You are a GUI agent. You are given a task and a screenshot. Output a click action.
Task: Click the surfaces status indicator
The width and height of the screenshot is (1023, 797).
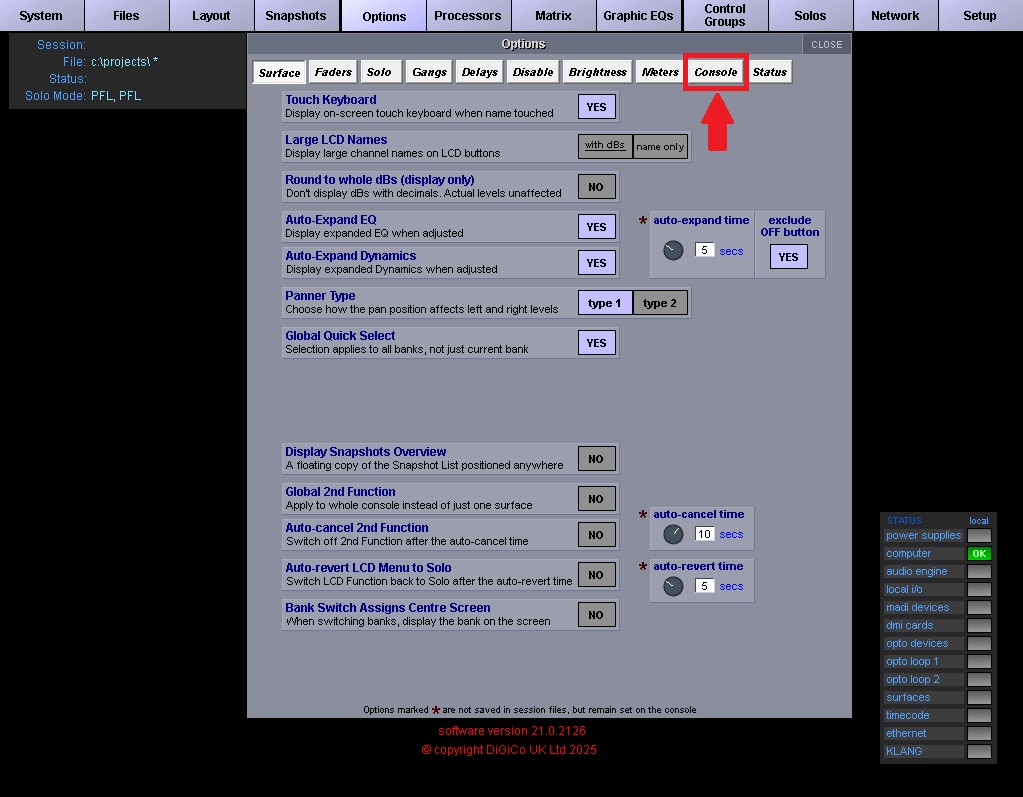pos(979,697)
